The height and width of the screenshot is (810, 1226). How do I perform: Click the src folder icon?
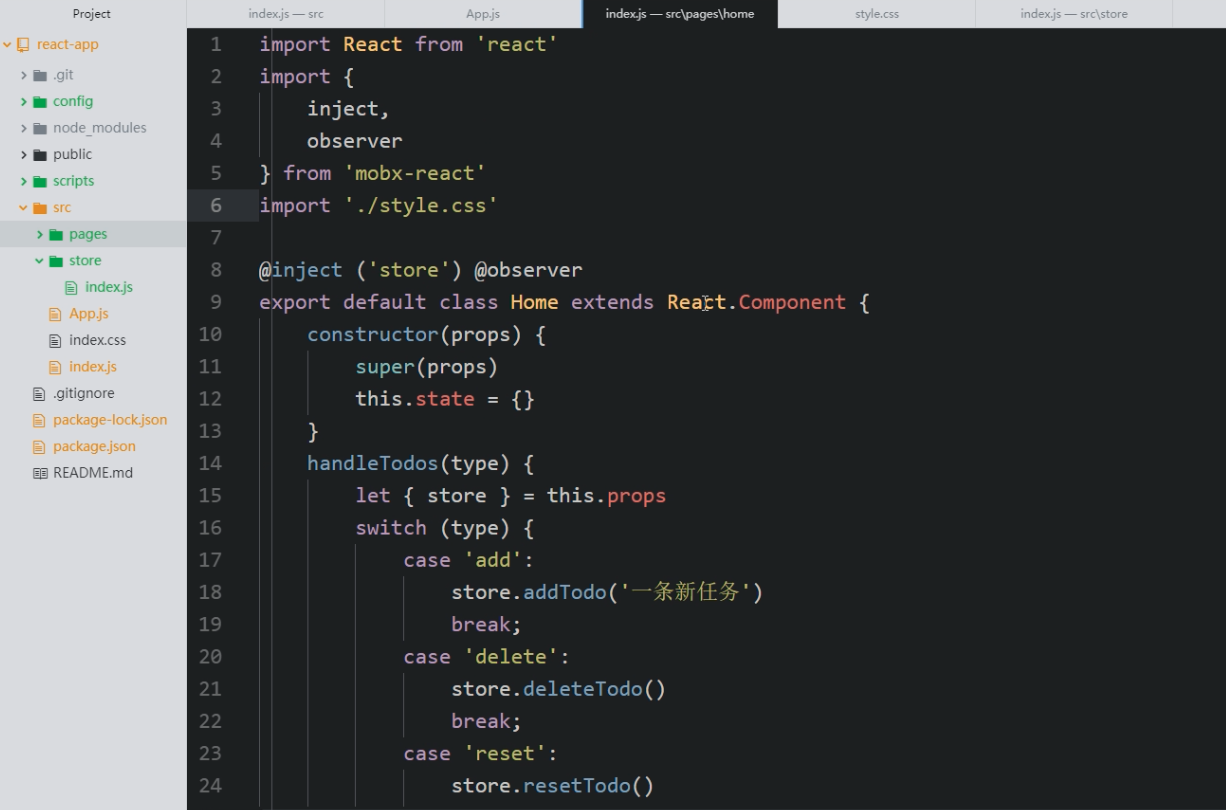click(40, 208)
